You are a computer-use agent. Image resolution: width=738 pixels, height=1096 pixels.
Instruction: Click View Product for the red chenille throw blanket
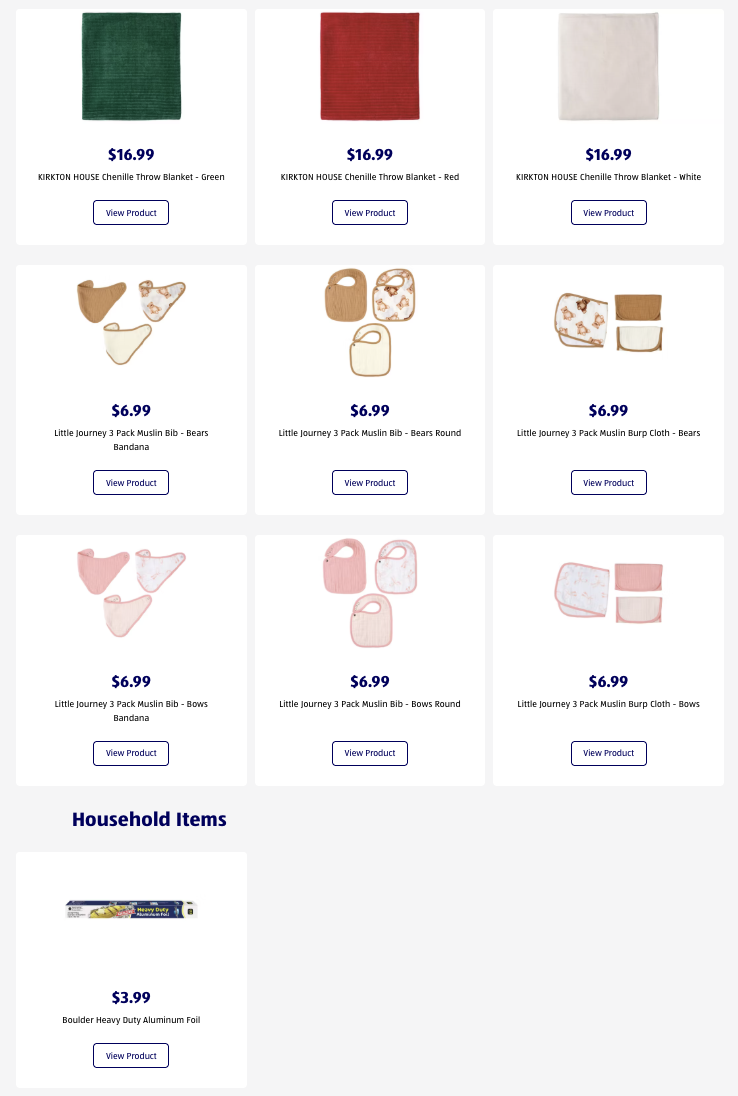pos(370,213)
